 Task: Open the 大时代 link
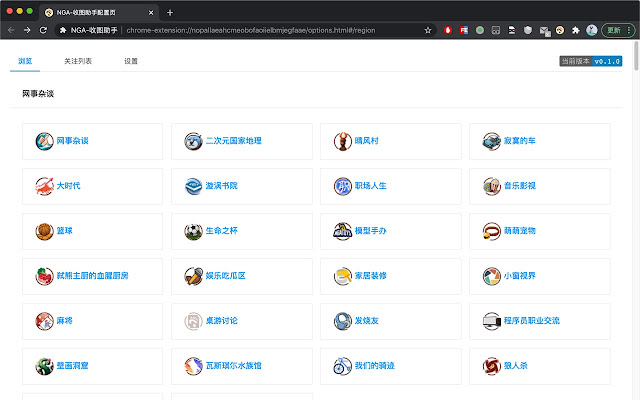68,186
